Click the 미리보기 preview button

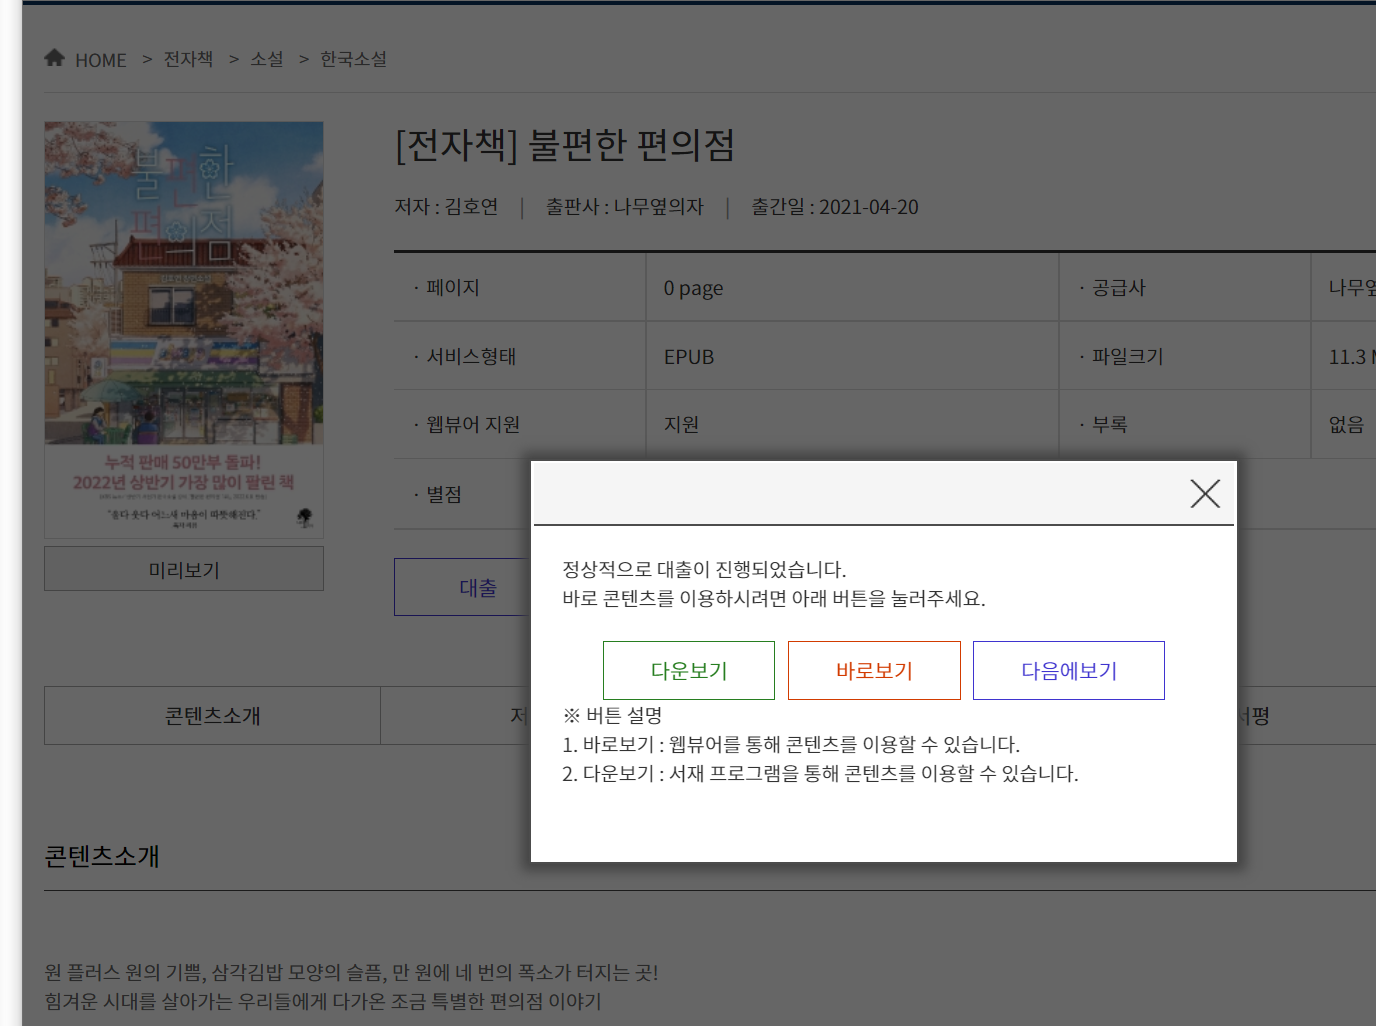coord(184,569)
